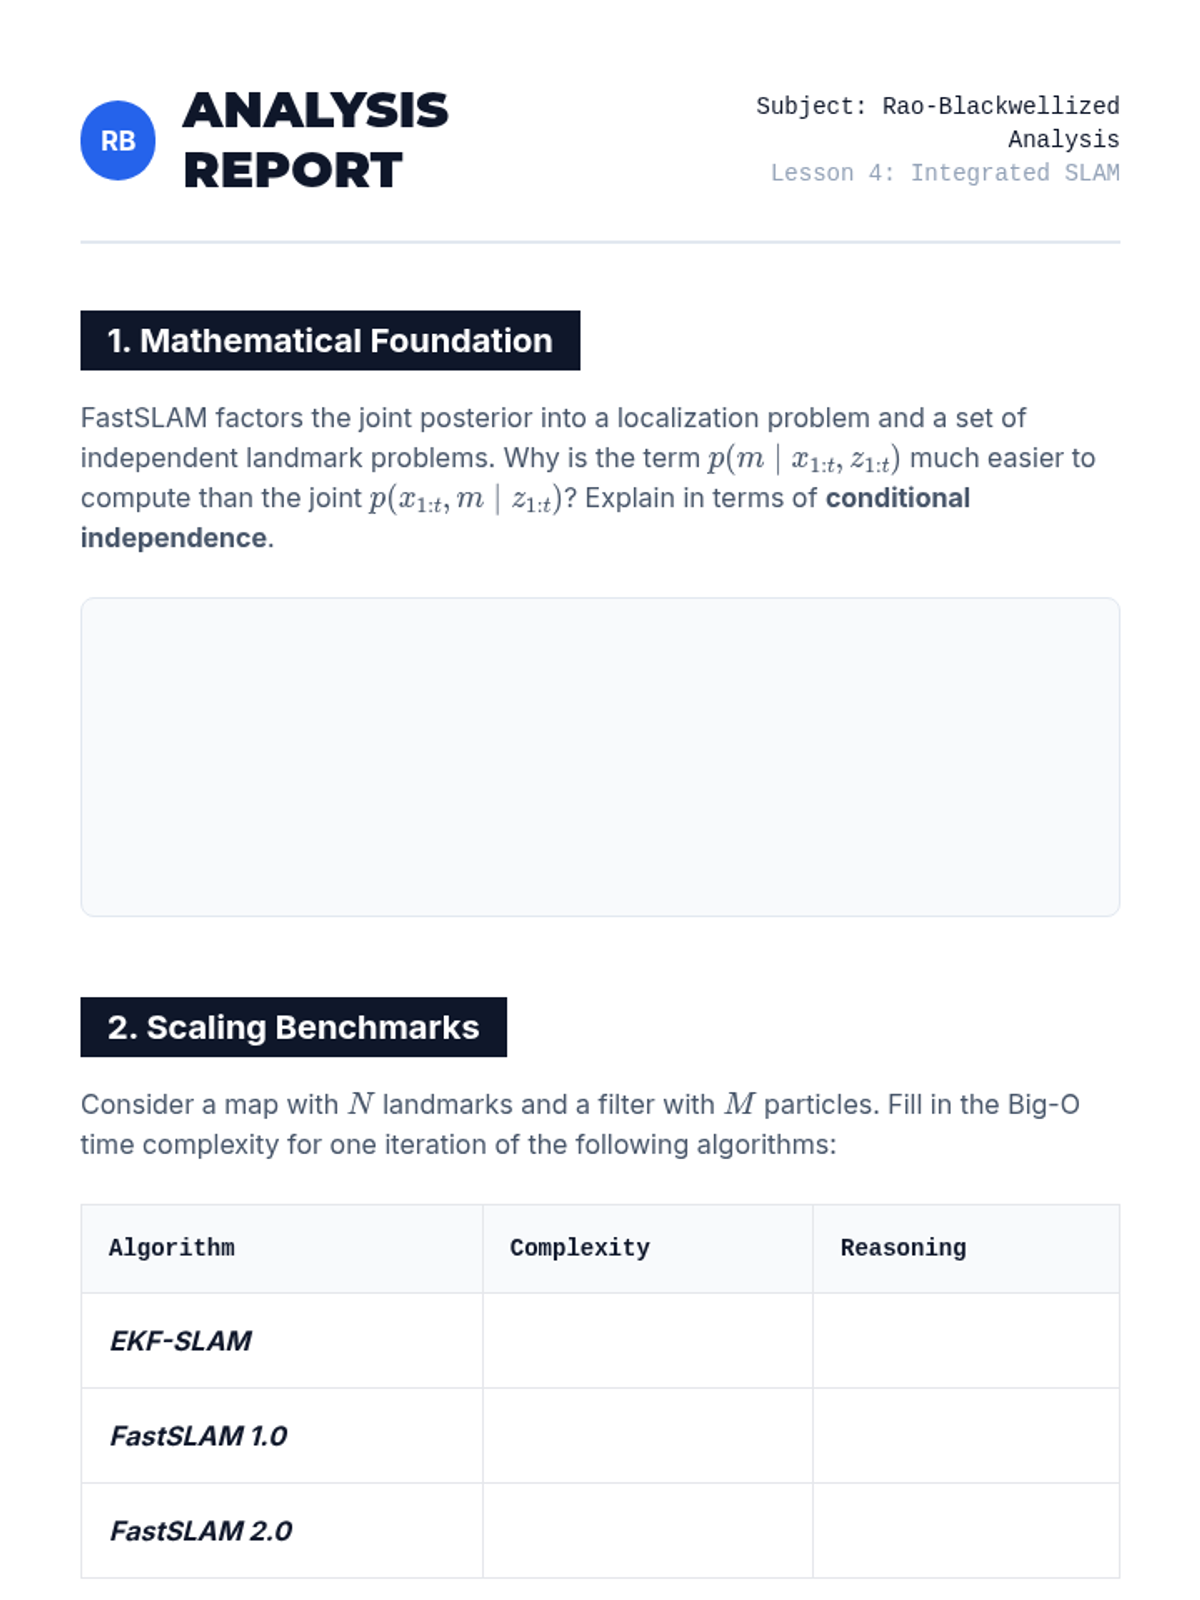Select the FastSLAM 1.0 row label
The height and width of the screenshot is (1600, 1200).
click(x=198, y=1436)
